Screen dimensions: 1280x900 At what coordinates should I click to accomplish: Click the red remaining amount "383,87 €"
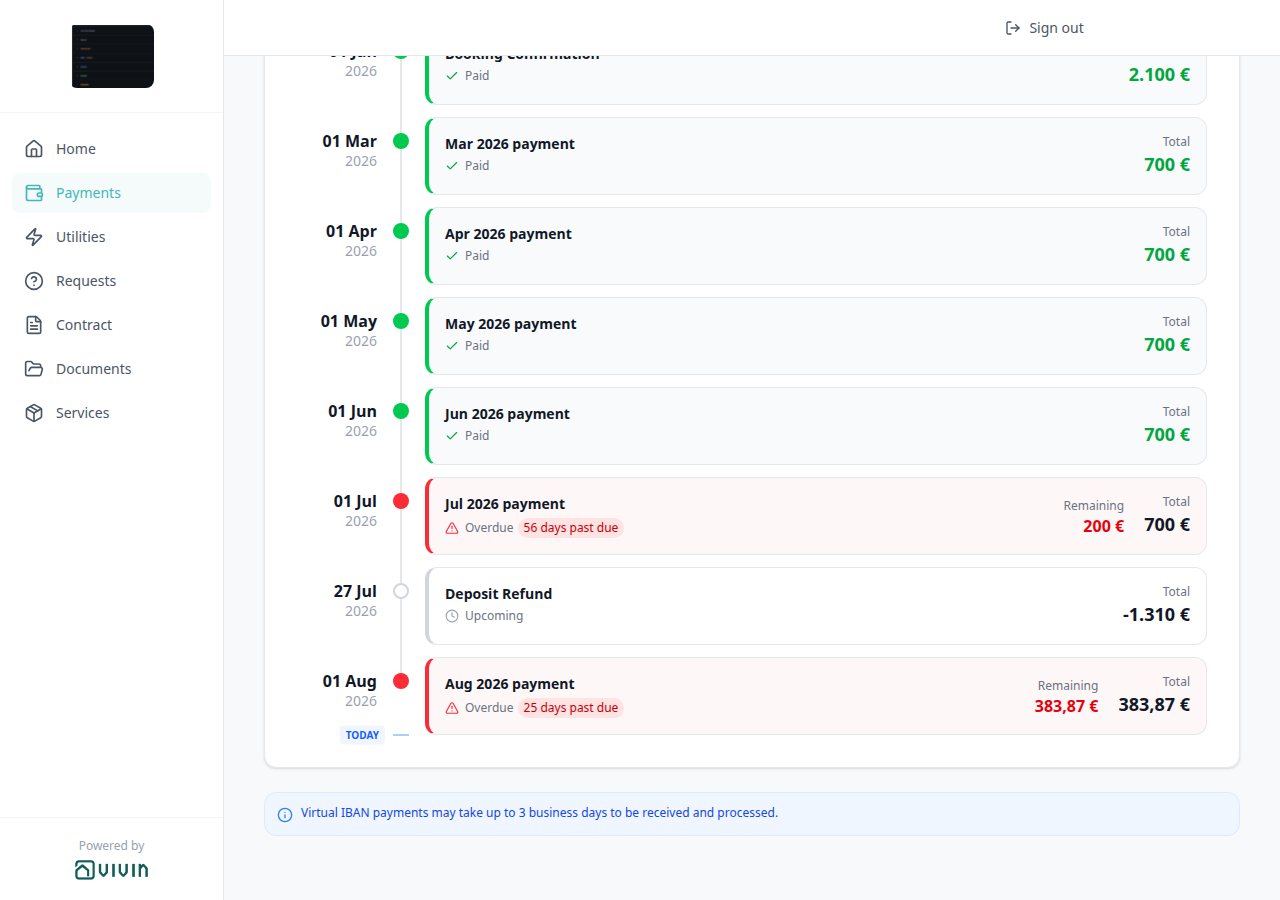1066,706
